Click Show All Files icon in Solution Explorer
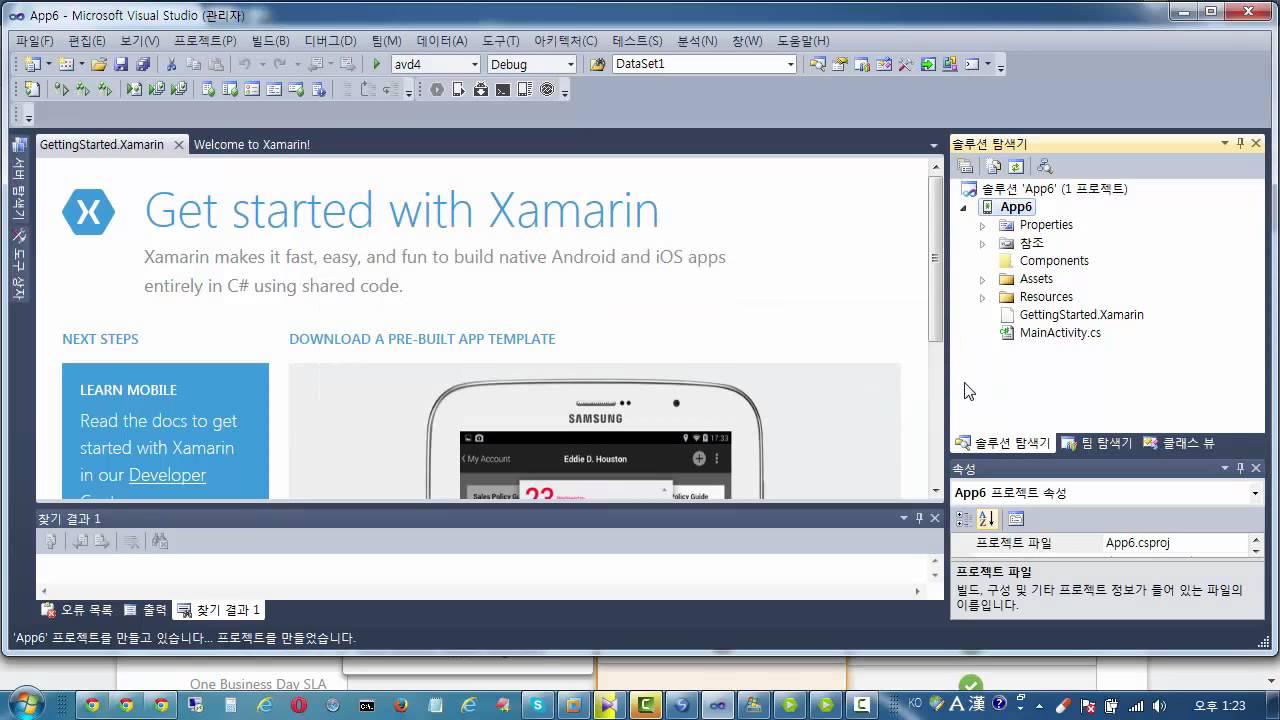The height and width of the screenshot is (720, 1280). pos(994,167)
